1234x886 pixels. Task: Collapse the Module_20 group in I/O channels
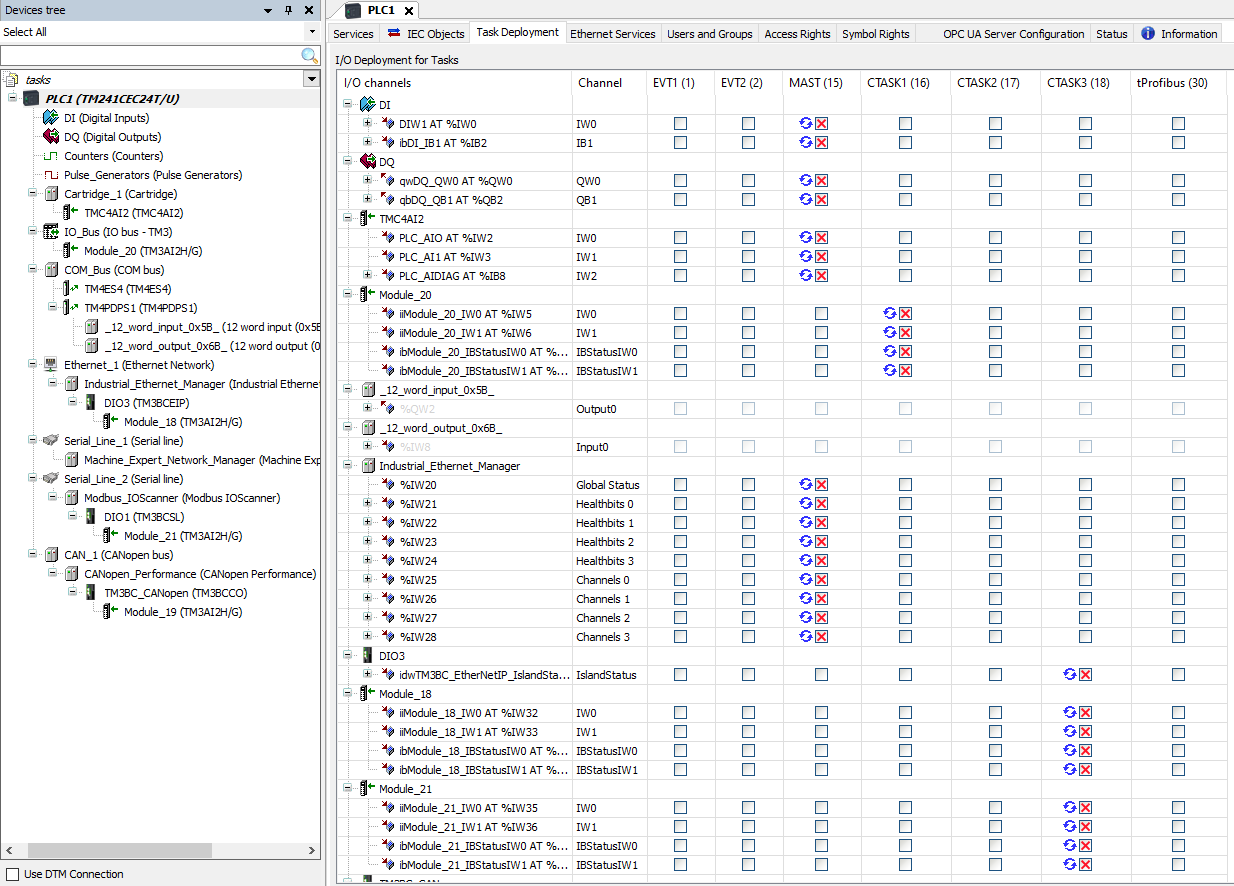[348, 295]
